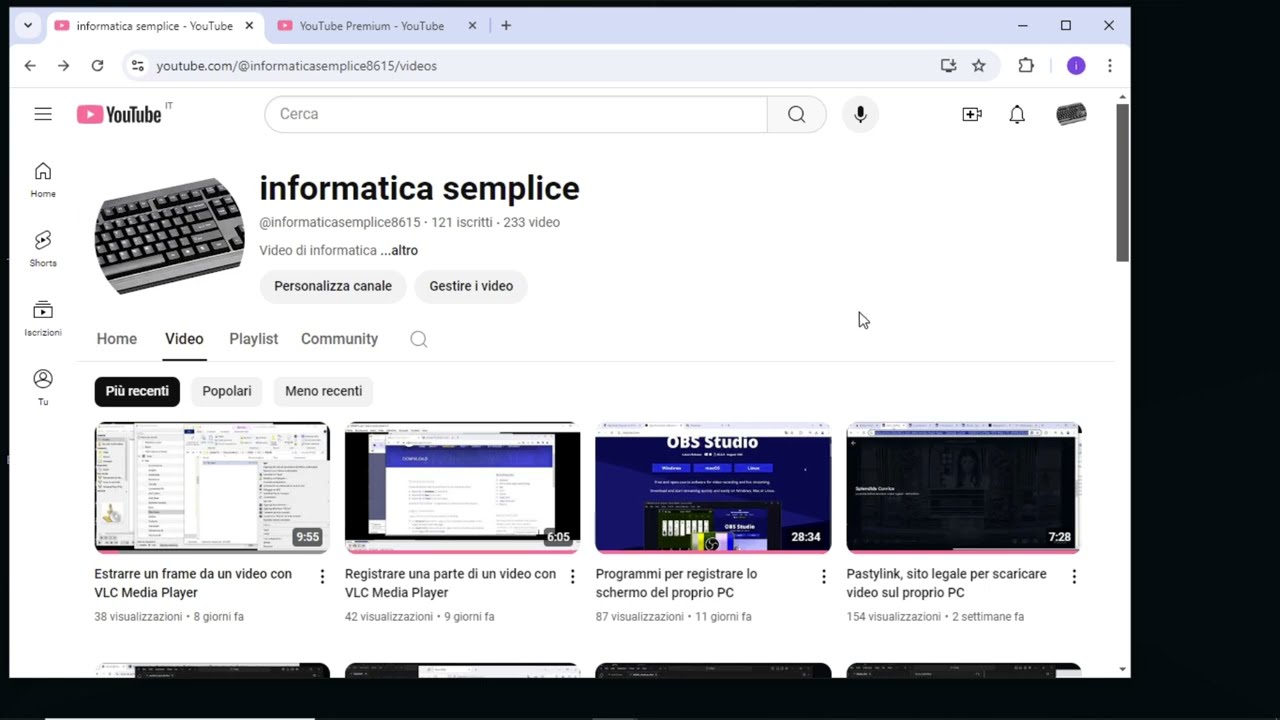This screenshot has height=720, width=1280.
Task: Open options for Pastylink video
Action: click(x=1074, y=576)
